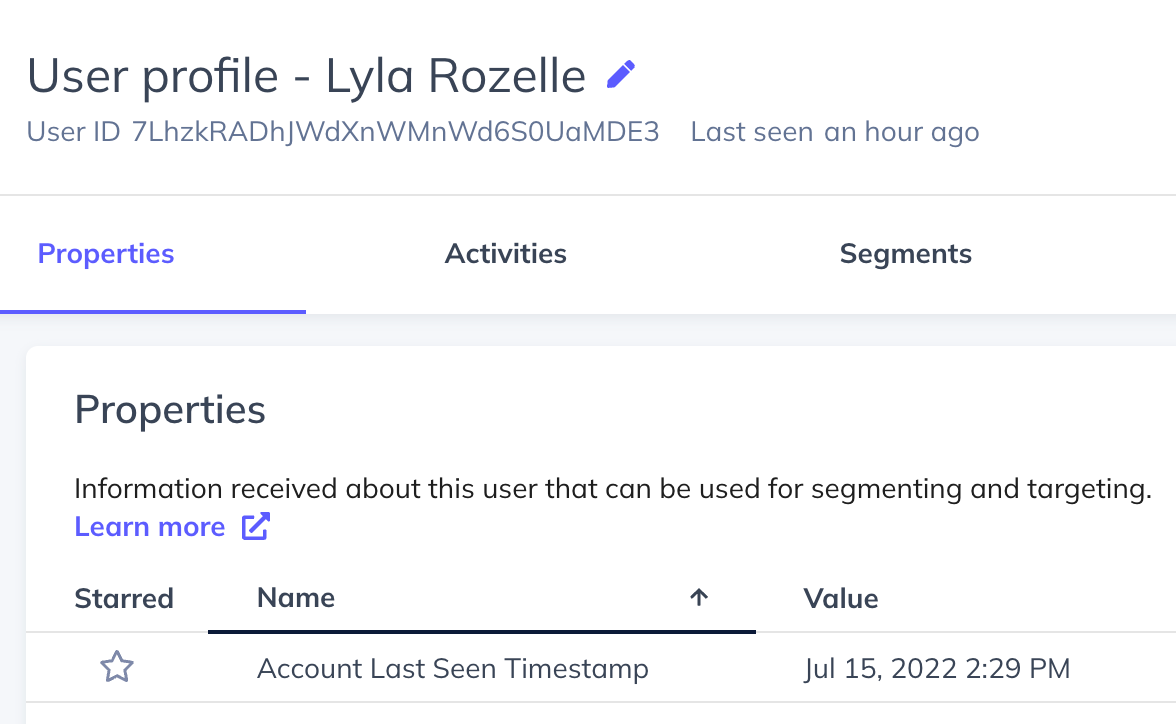The width and height of the screenshot is (1176, 724).
Task: Click the Last seen label
Action: (x=752, y=132)
